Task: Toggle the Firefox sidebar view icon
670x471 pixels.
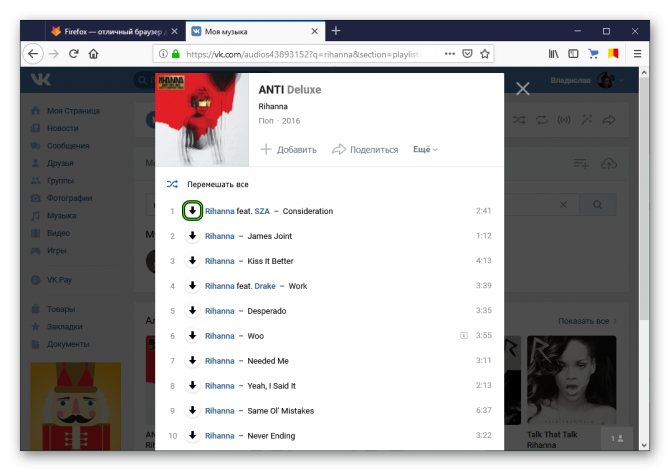Action: 573,54
